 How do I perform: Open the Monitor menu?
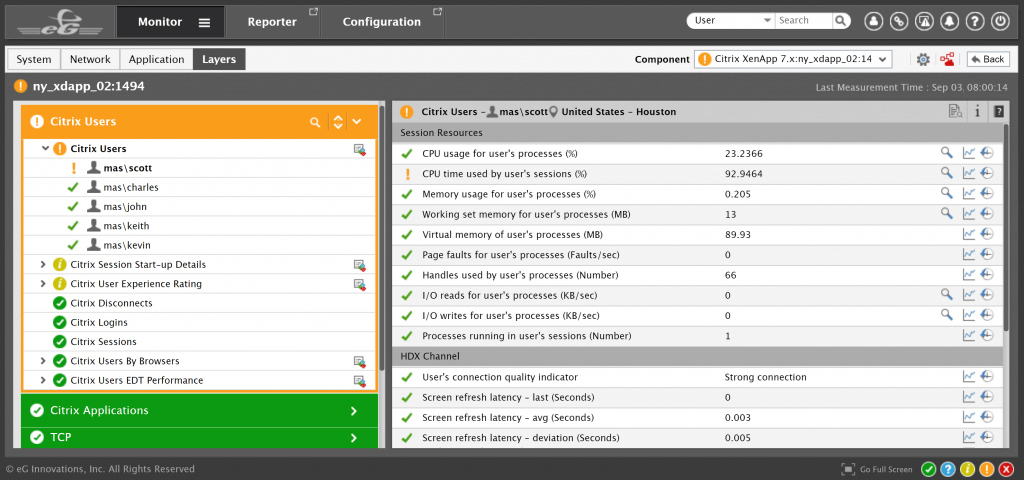pos(171,22)
